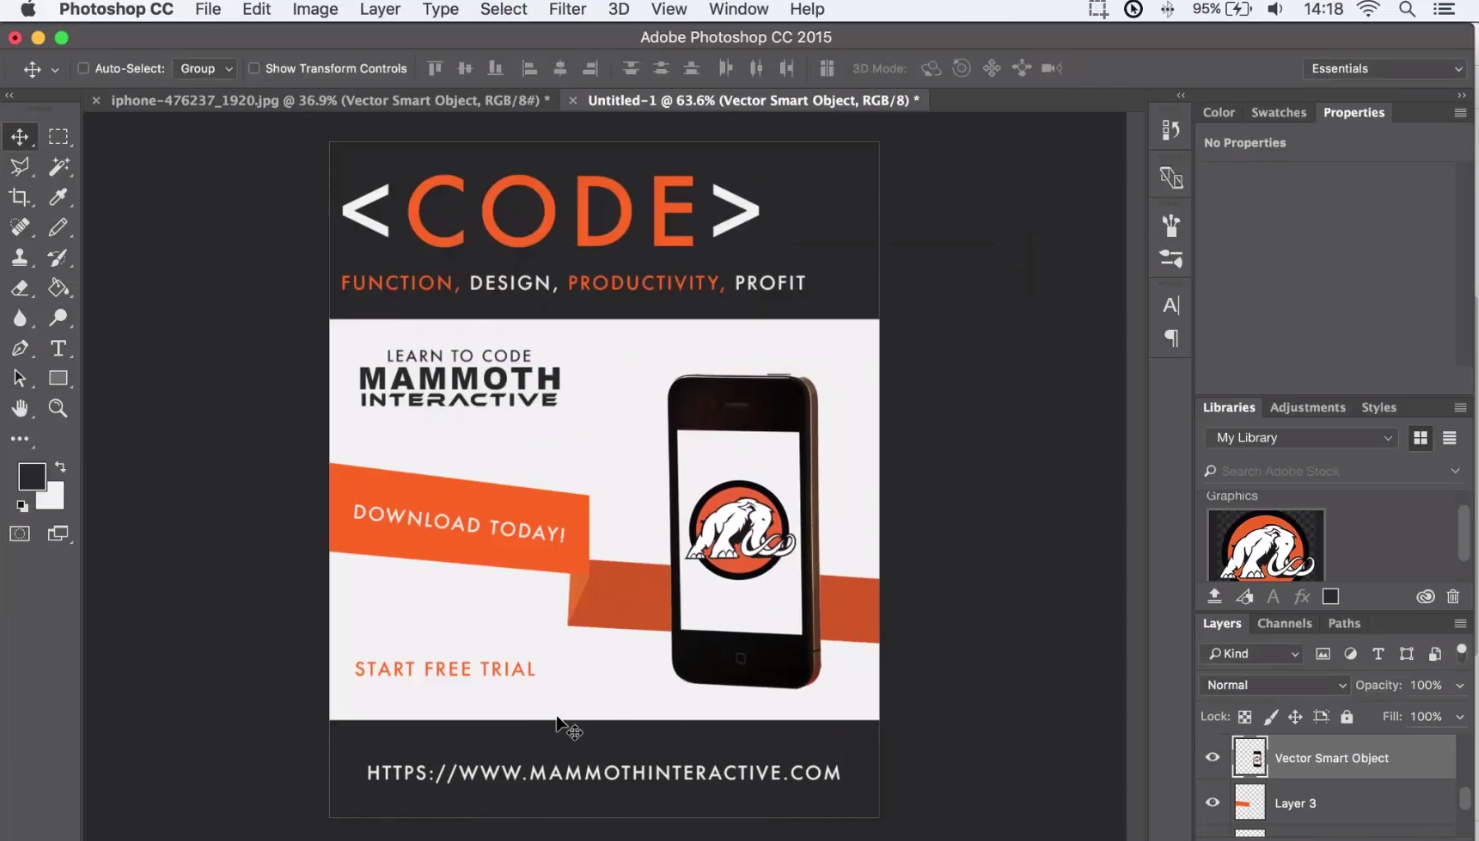Image resolution: width=1479 pixels, height=841 pixels.
Task: Switch to the Channels tab
Action: tap(1284, 623)
